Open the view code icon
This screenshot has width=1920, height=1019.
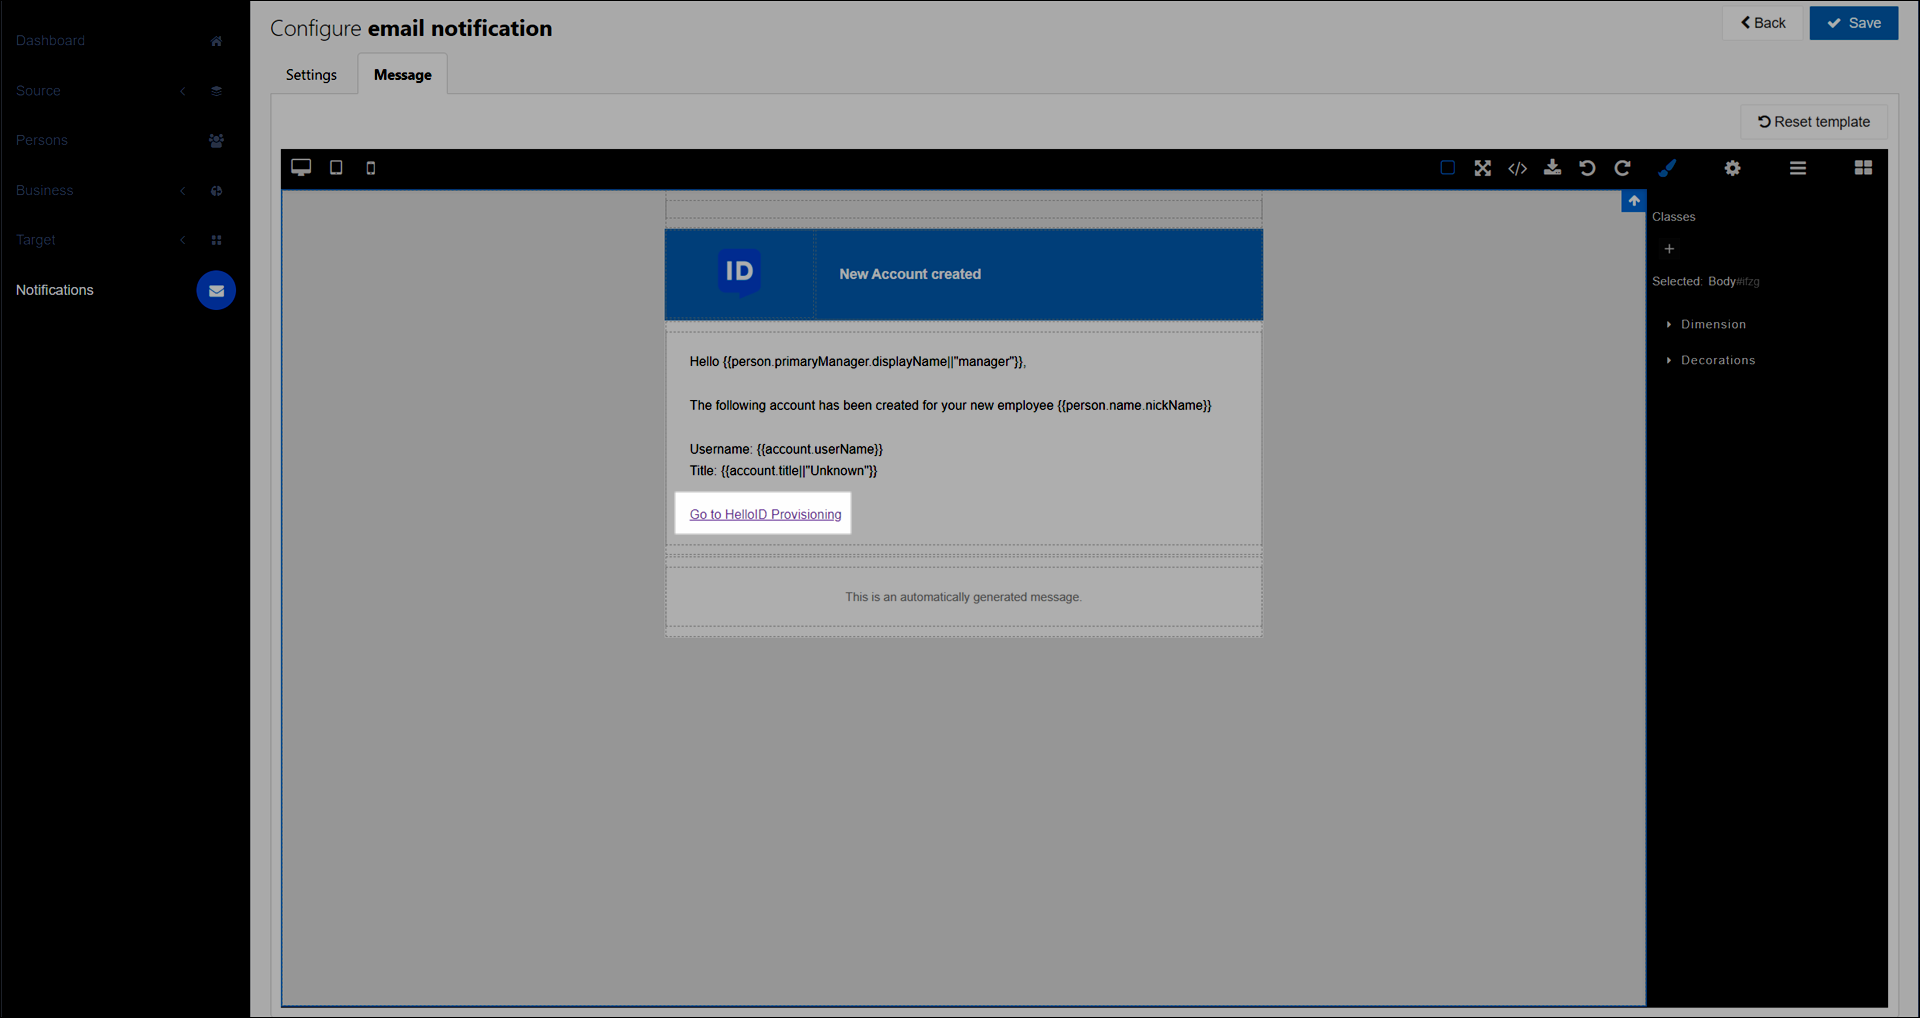[1518, 168]
